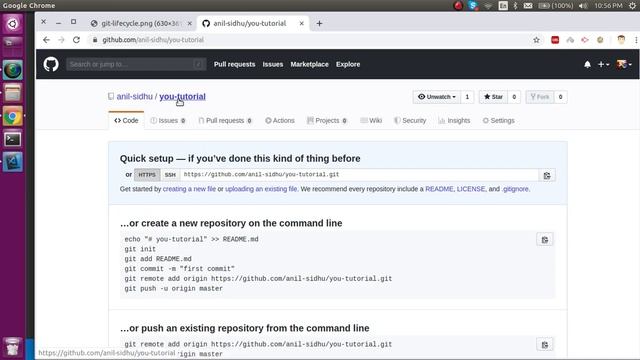Open Explore in the navbar

pyautogui.click(x=348, y=64)
